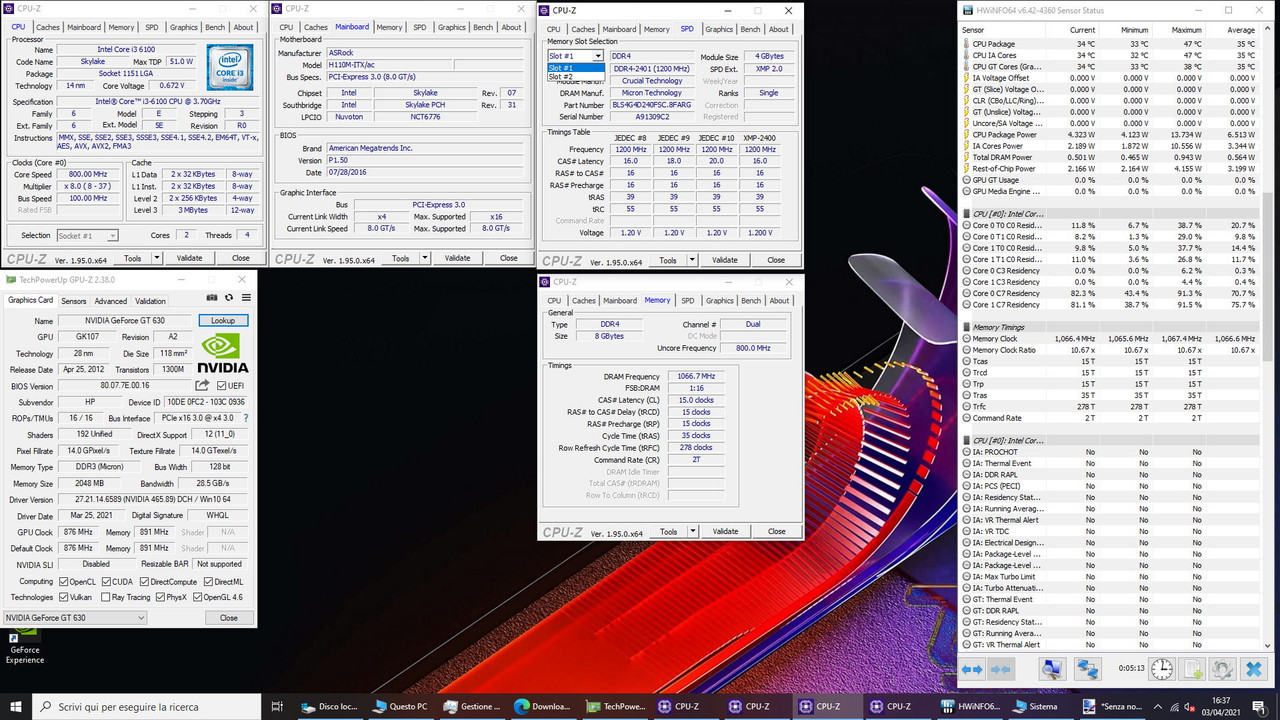This screenshot has height=720, width=1280.
Task: Open HWiNFO sensor settings gear icon
Action: 1222,669
